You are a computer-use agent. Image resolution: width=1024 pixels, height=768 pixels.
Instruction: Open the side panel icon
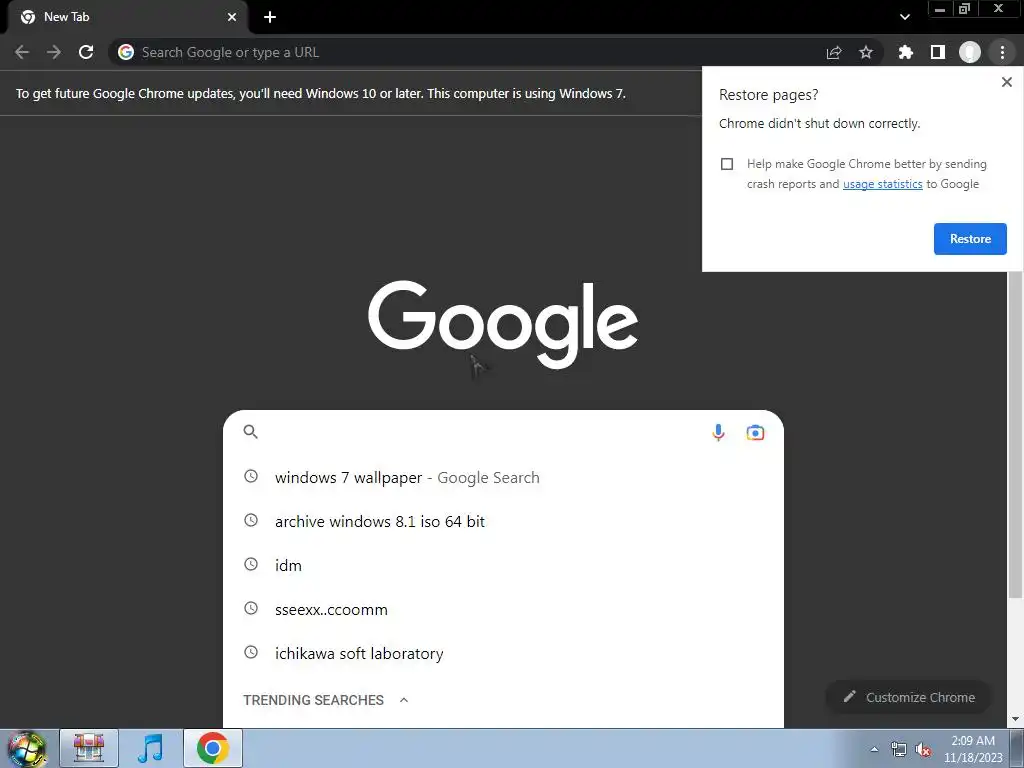click(938, 52)
